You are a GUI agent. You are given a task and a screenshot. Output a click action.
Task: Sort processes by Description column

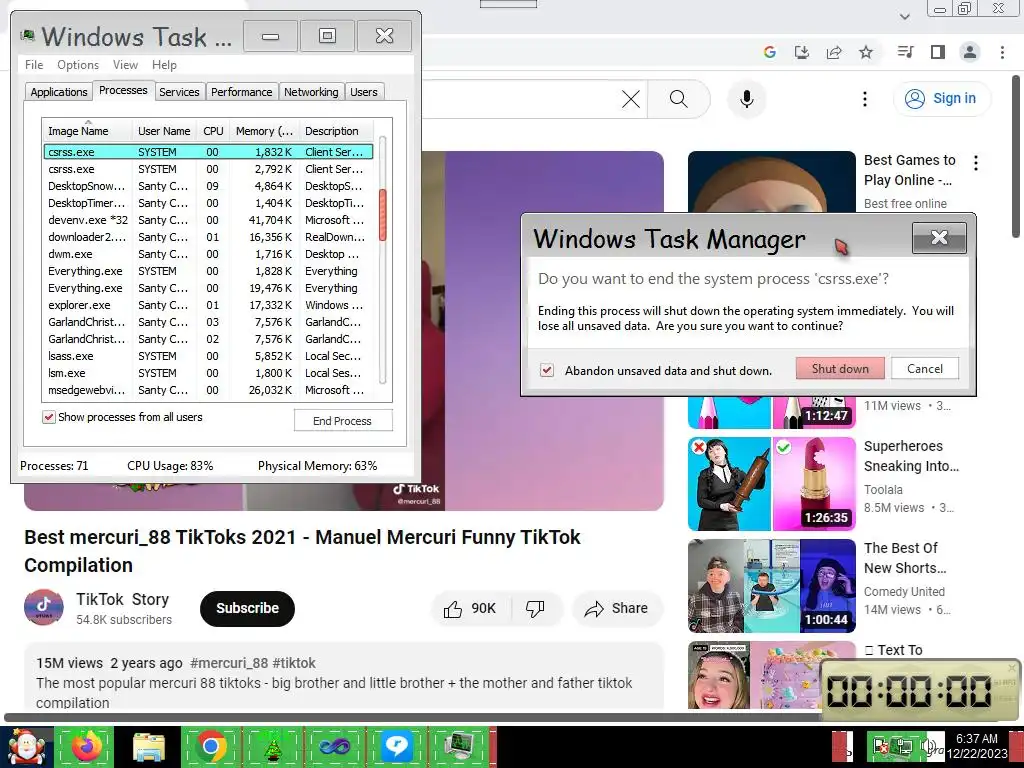click(x=336, y=131)
